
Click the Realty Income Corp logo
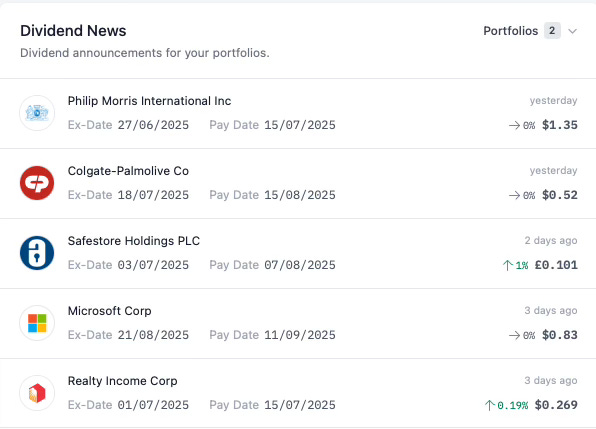click(x=37, y=393)
